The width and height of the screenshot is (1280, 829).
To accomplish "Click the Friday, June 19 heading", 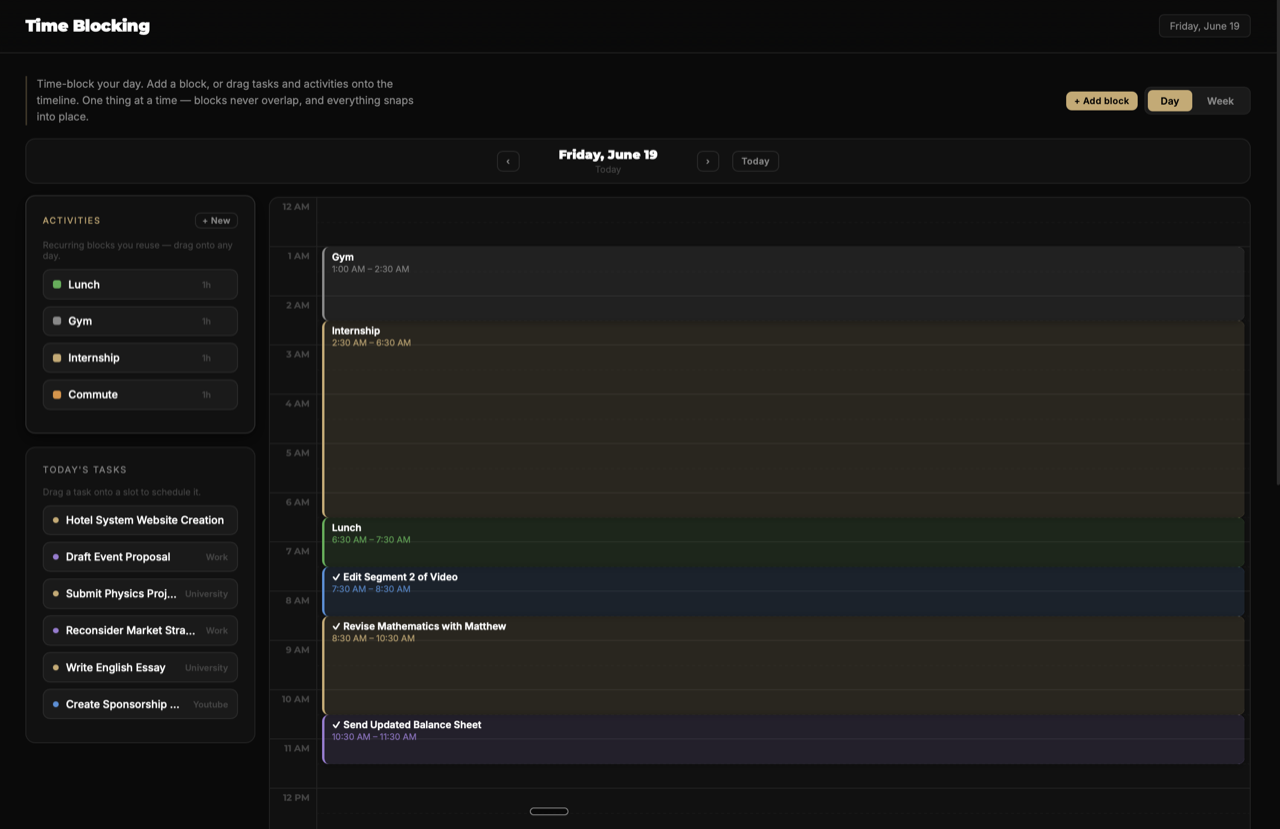I will (608, 155).
